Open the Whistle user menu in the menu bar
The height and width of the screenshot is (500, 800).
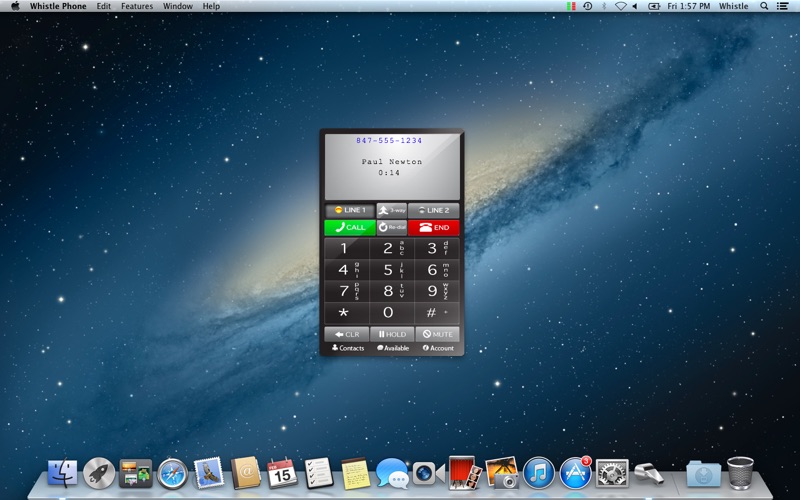pyautogui.click(x=733, y=6)
